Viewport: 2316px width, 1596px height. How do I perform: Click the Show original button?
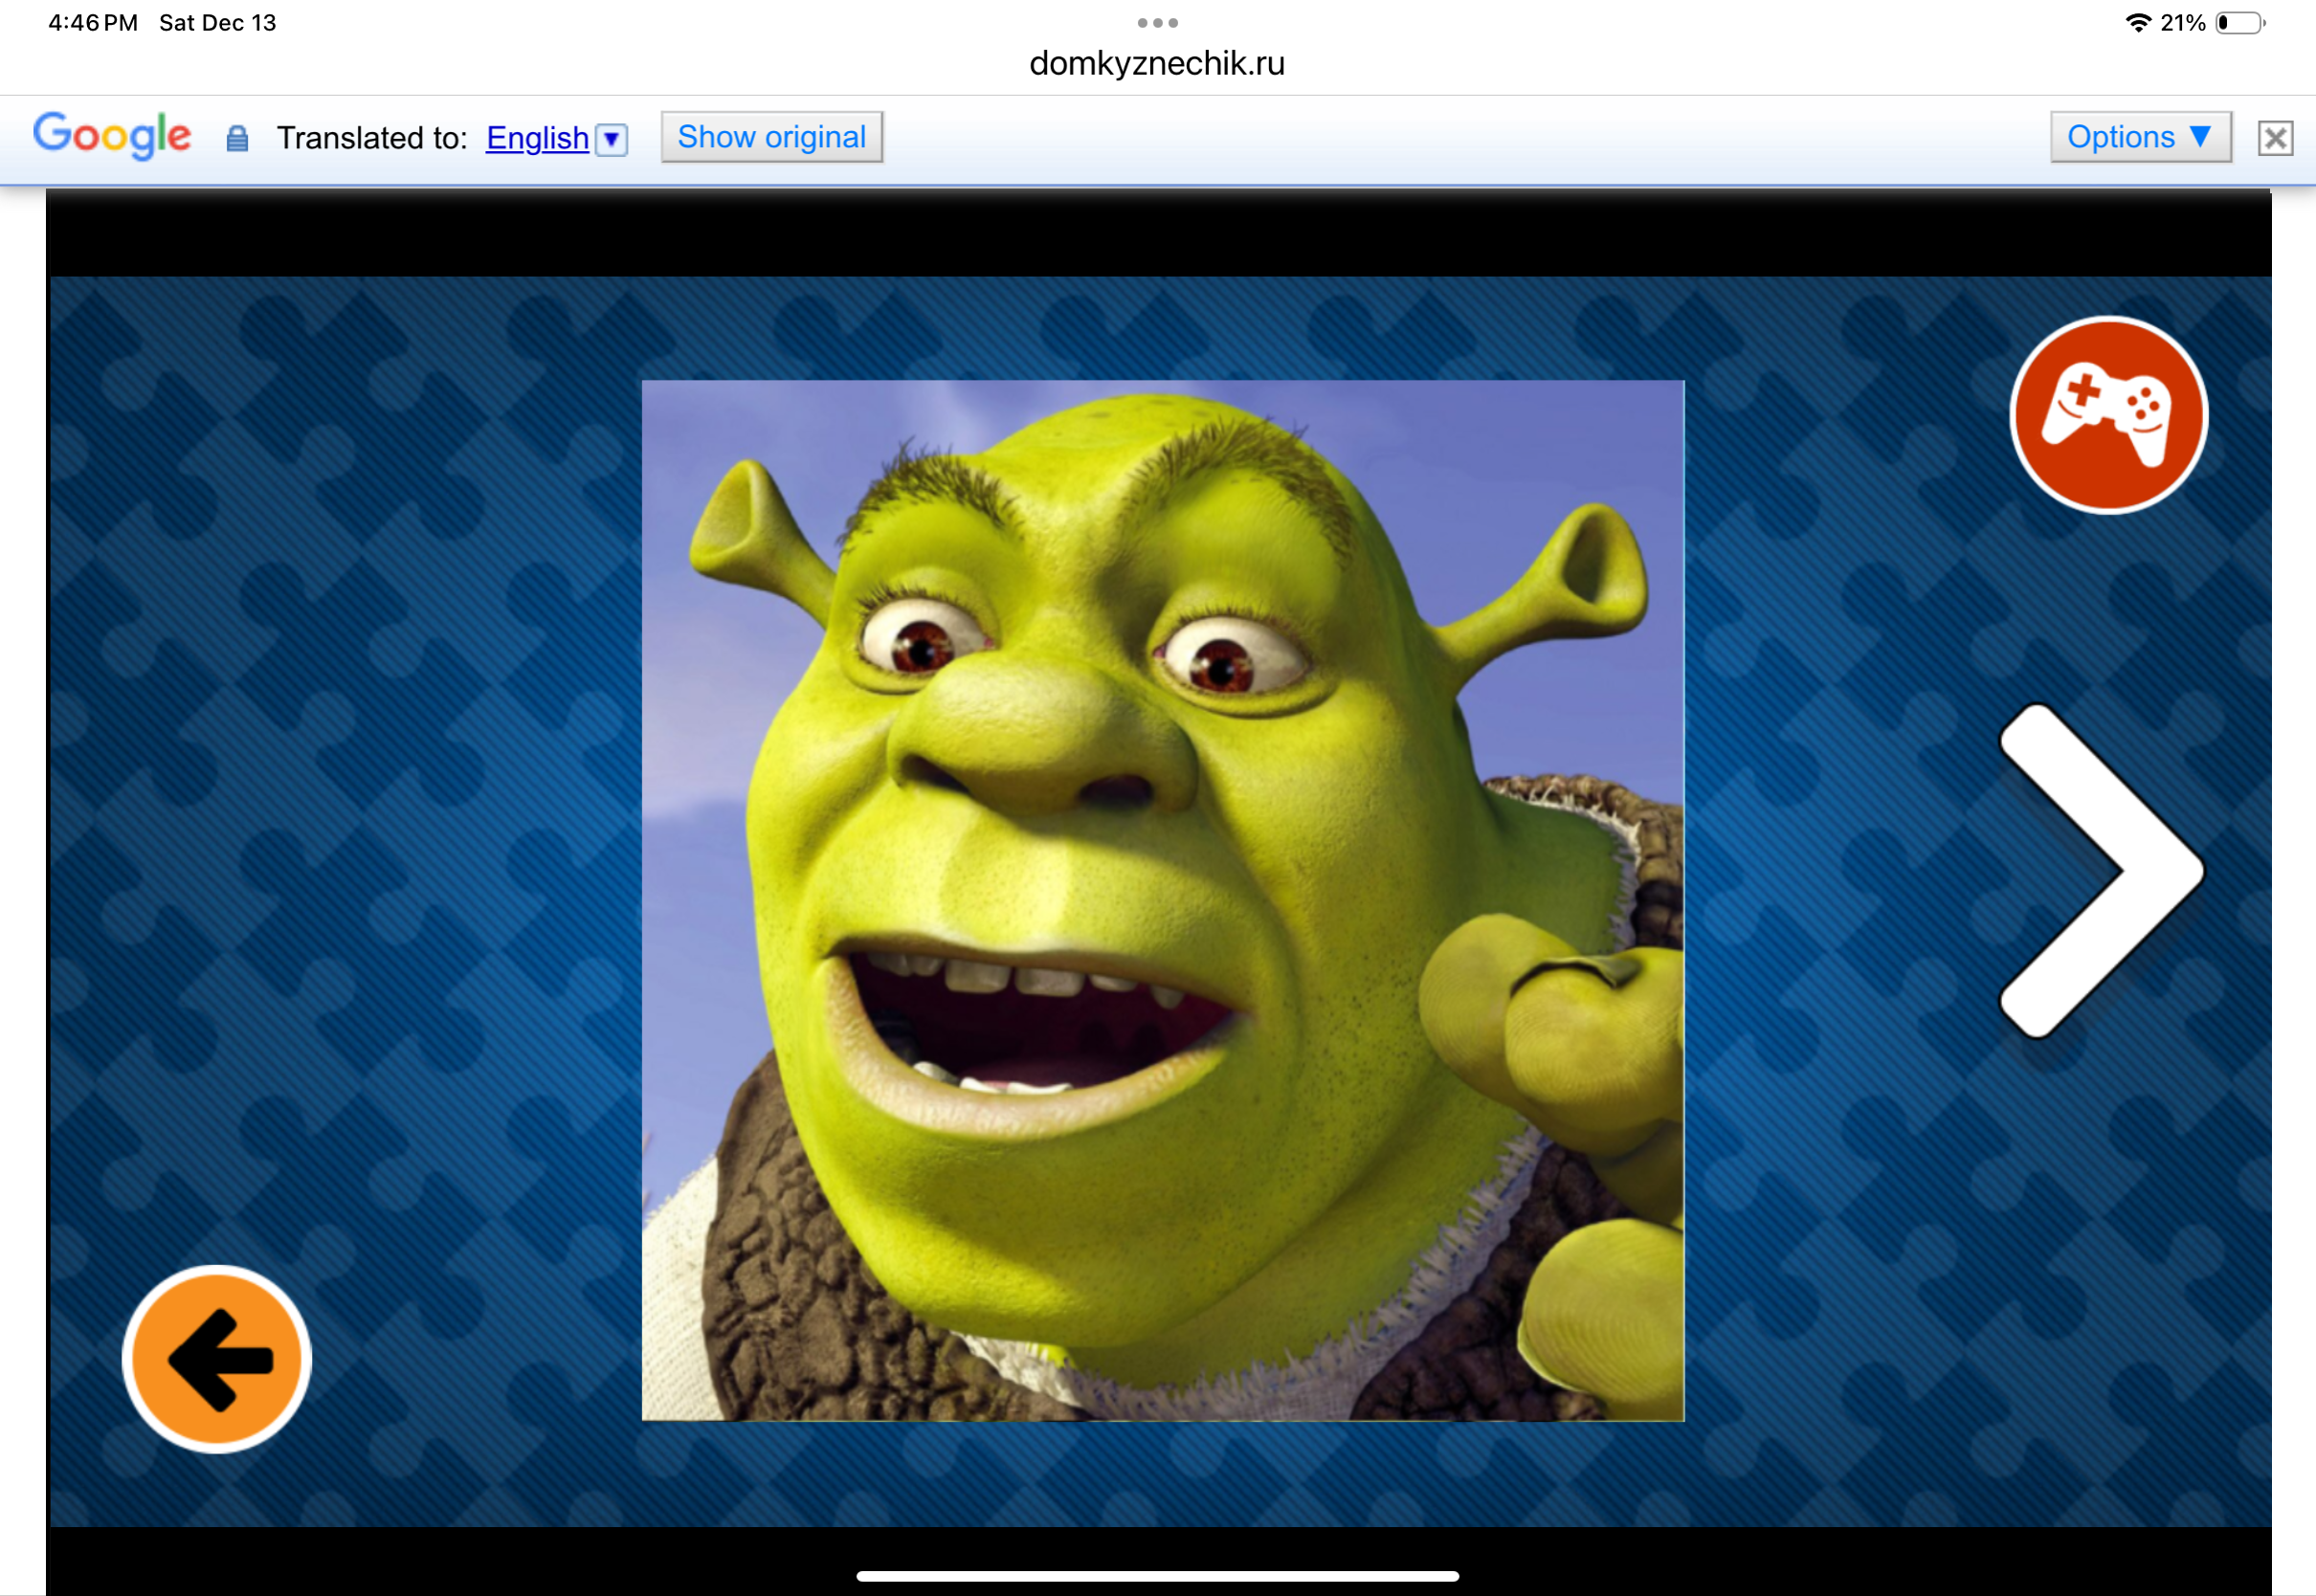[x=771, y=137]
